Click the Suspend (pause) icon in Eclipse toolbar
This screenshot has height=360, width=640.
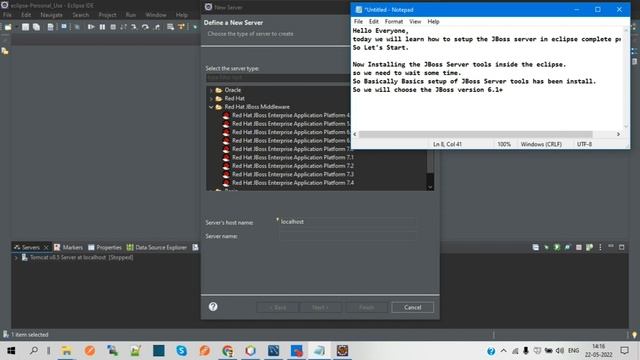pyautogui.click(x=102, y=27)
